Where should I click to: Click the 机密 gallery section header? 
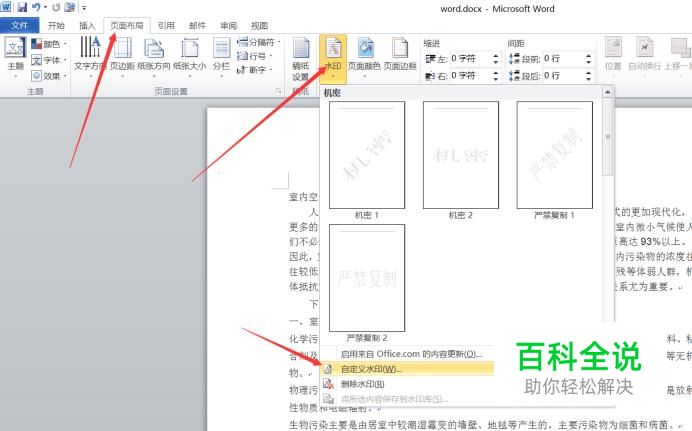point(332,93)
